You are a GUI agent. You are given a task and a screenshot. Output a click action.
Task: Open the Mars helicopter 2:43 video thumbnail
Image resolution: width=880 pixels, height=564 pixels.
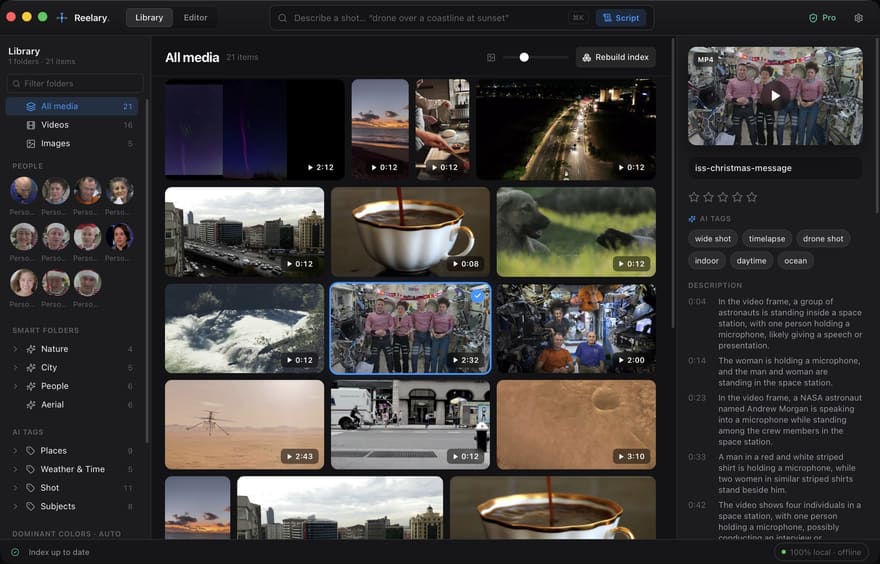pos(245,425)
